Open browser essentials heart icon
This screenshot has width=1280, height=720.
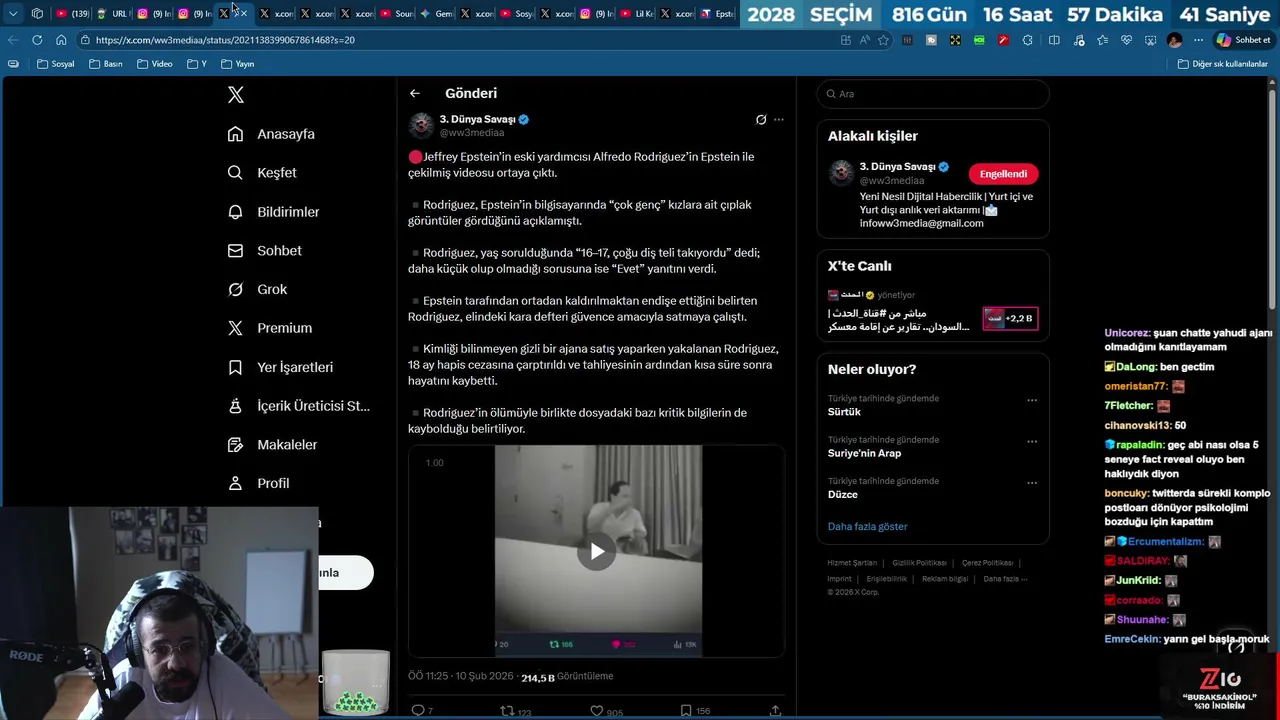(1126, 40)
